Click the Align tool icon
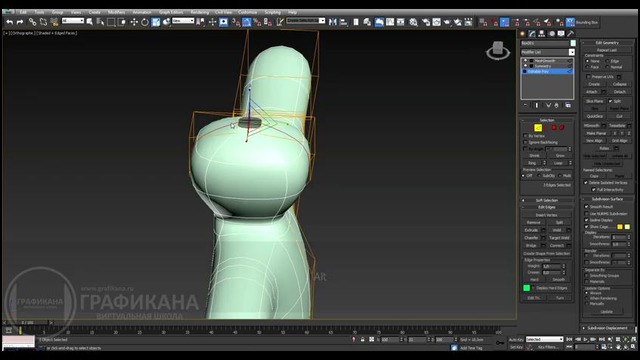 click(343, 22)
